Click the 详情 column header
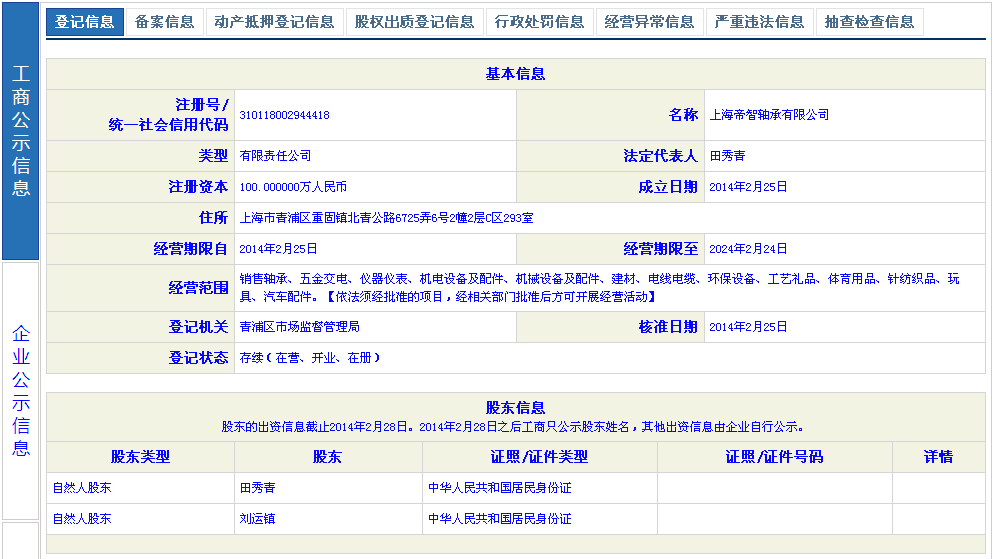This screenshot has width=993, height=559. coord(938,457)
